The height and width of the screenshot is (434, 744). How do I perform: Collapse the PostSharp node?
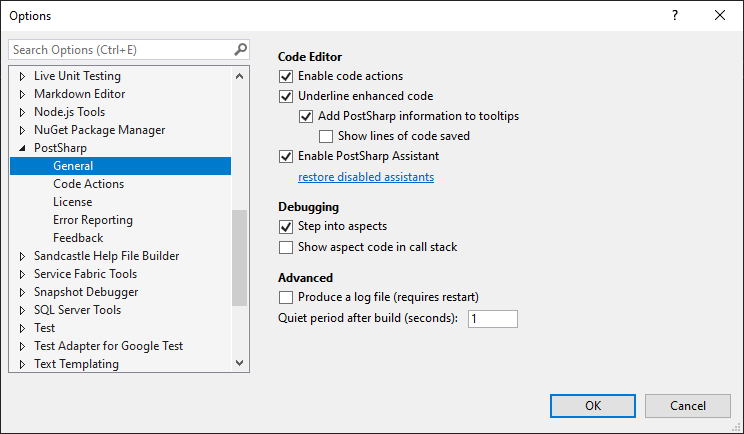coord(22,148)
